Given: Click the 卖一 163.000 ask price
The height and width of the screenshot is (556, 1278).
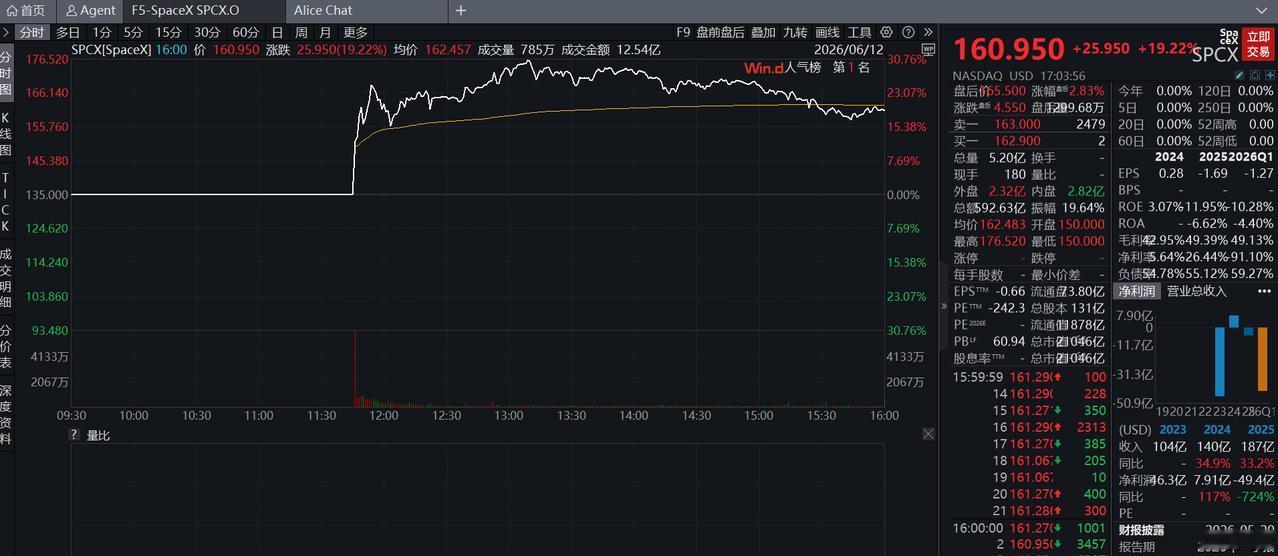Looking at the screenshot, I should 1017,124.
